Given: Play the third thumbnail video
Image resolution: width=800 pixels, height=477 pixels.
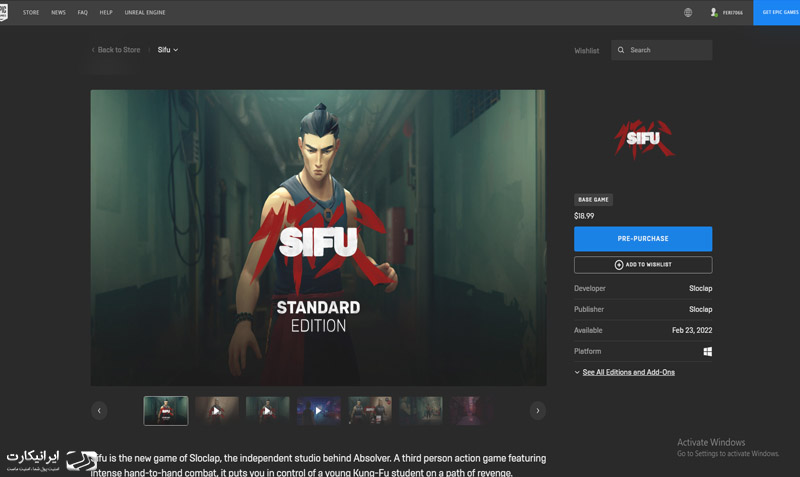Looking at the screenshot, I should coord(267,411).
